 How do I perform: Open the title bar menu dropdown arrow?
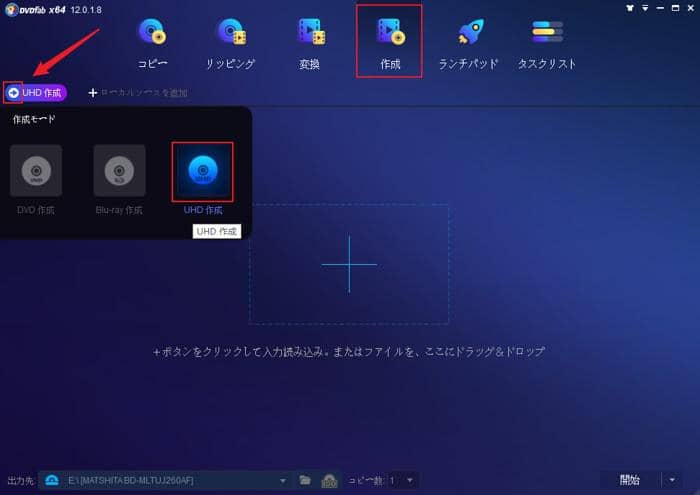645,8
